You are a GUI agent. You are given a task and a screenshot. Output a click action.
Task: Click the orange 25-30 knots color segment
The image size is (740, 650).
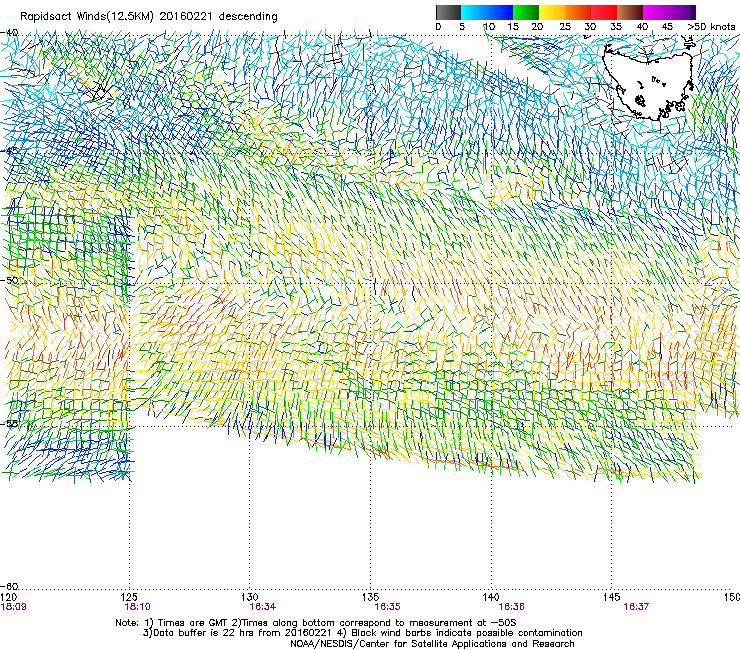pyautogui.click(x=578, y=12)
